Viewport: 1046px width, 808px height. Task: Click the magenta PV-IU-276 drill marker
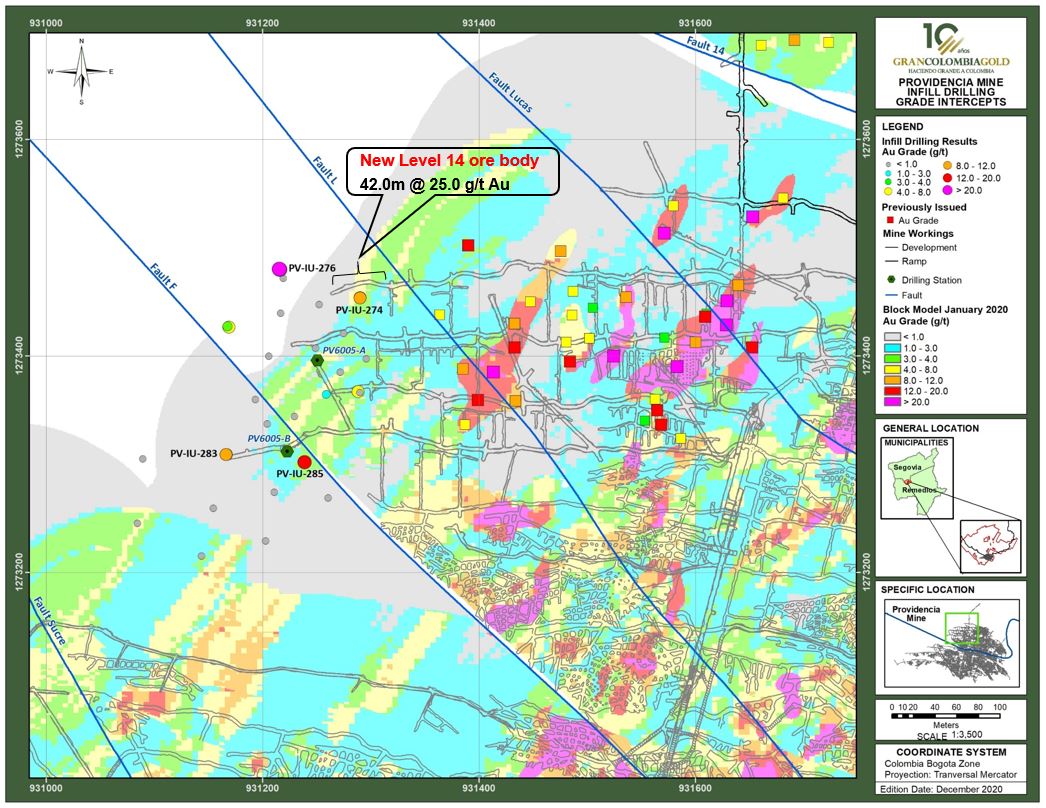point(280,269)
